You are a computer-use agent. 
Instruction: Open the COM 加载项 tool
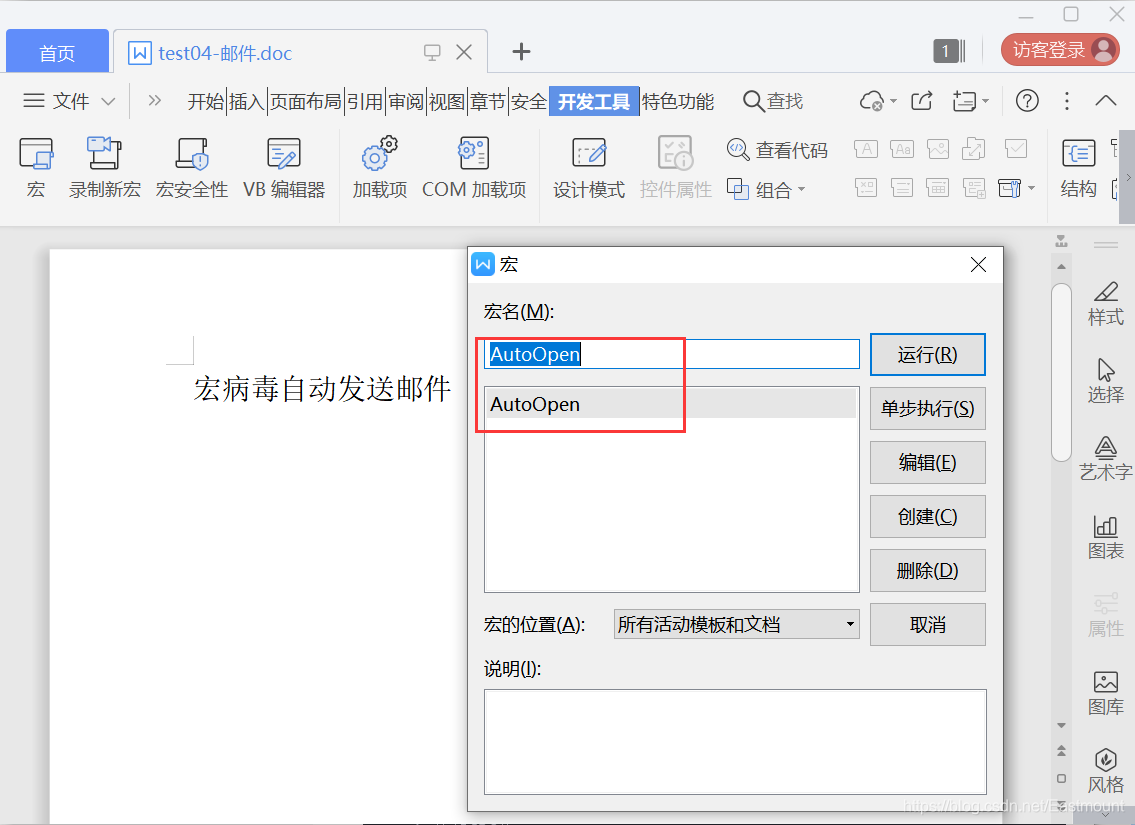473,168
